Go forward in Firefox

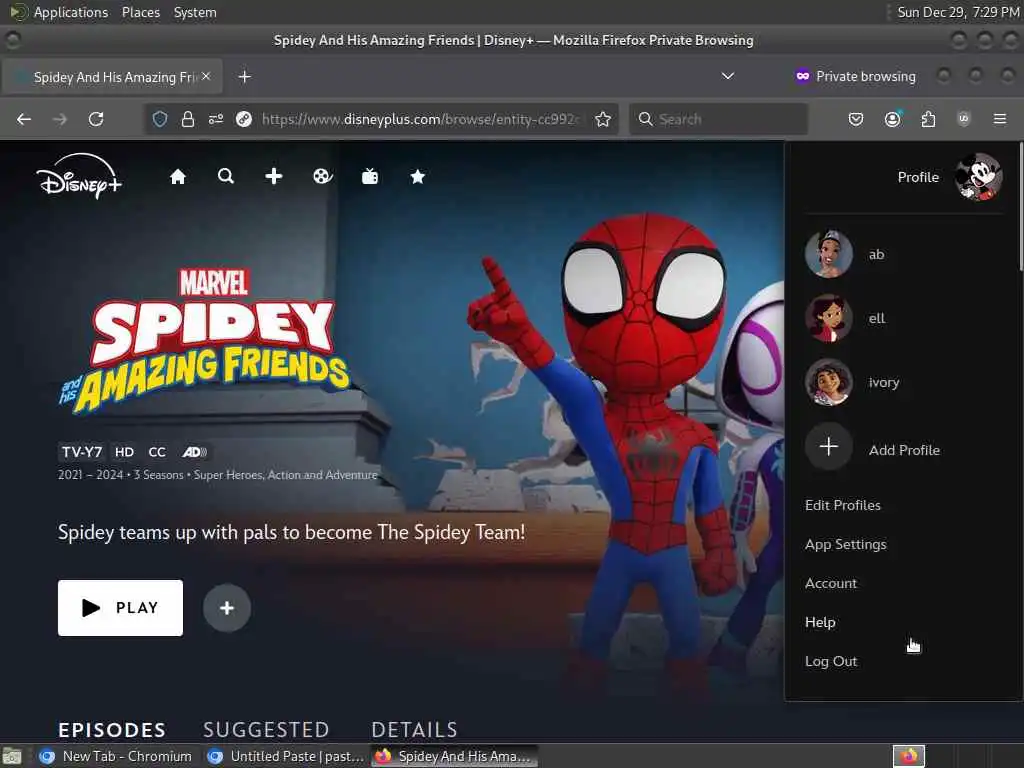click(x=60, y=119)
